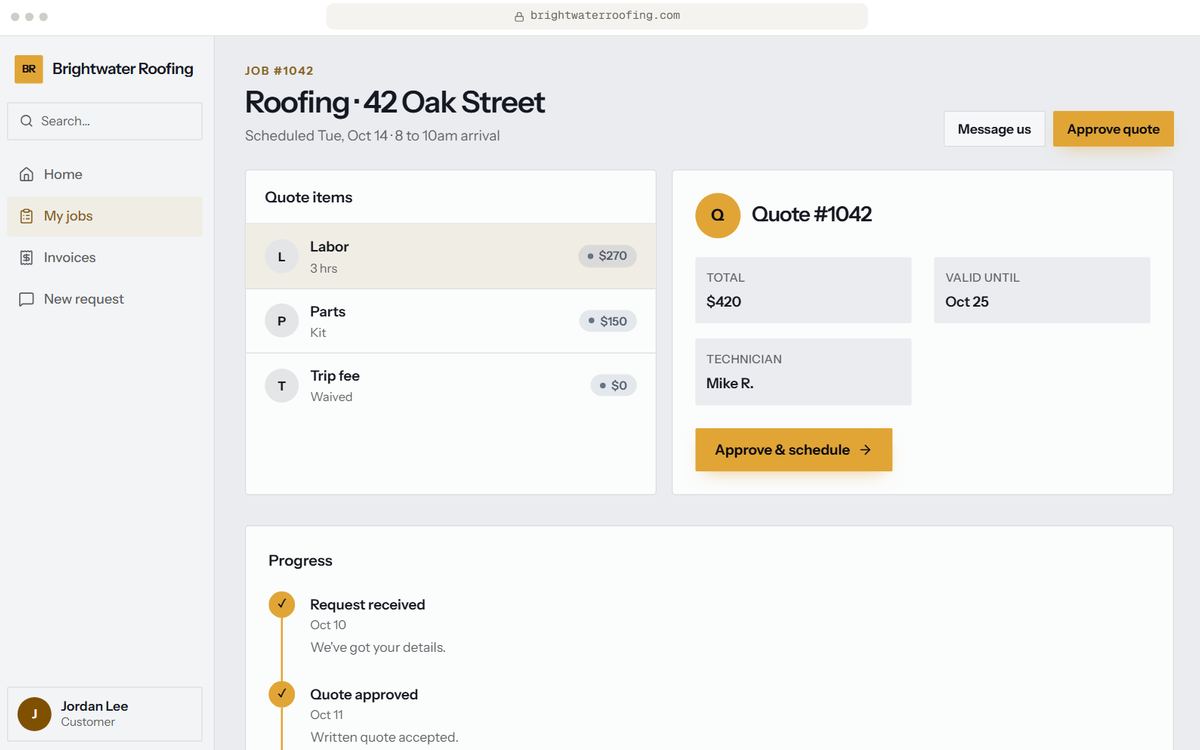Click the $150 price chip
Screen dimensions: 1200x750
[x=608, y=321]
